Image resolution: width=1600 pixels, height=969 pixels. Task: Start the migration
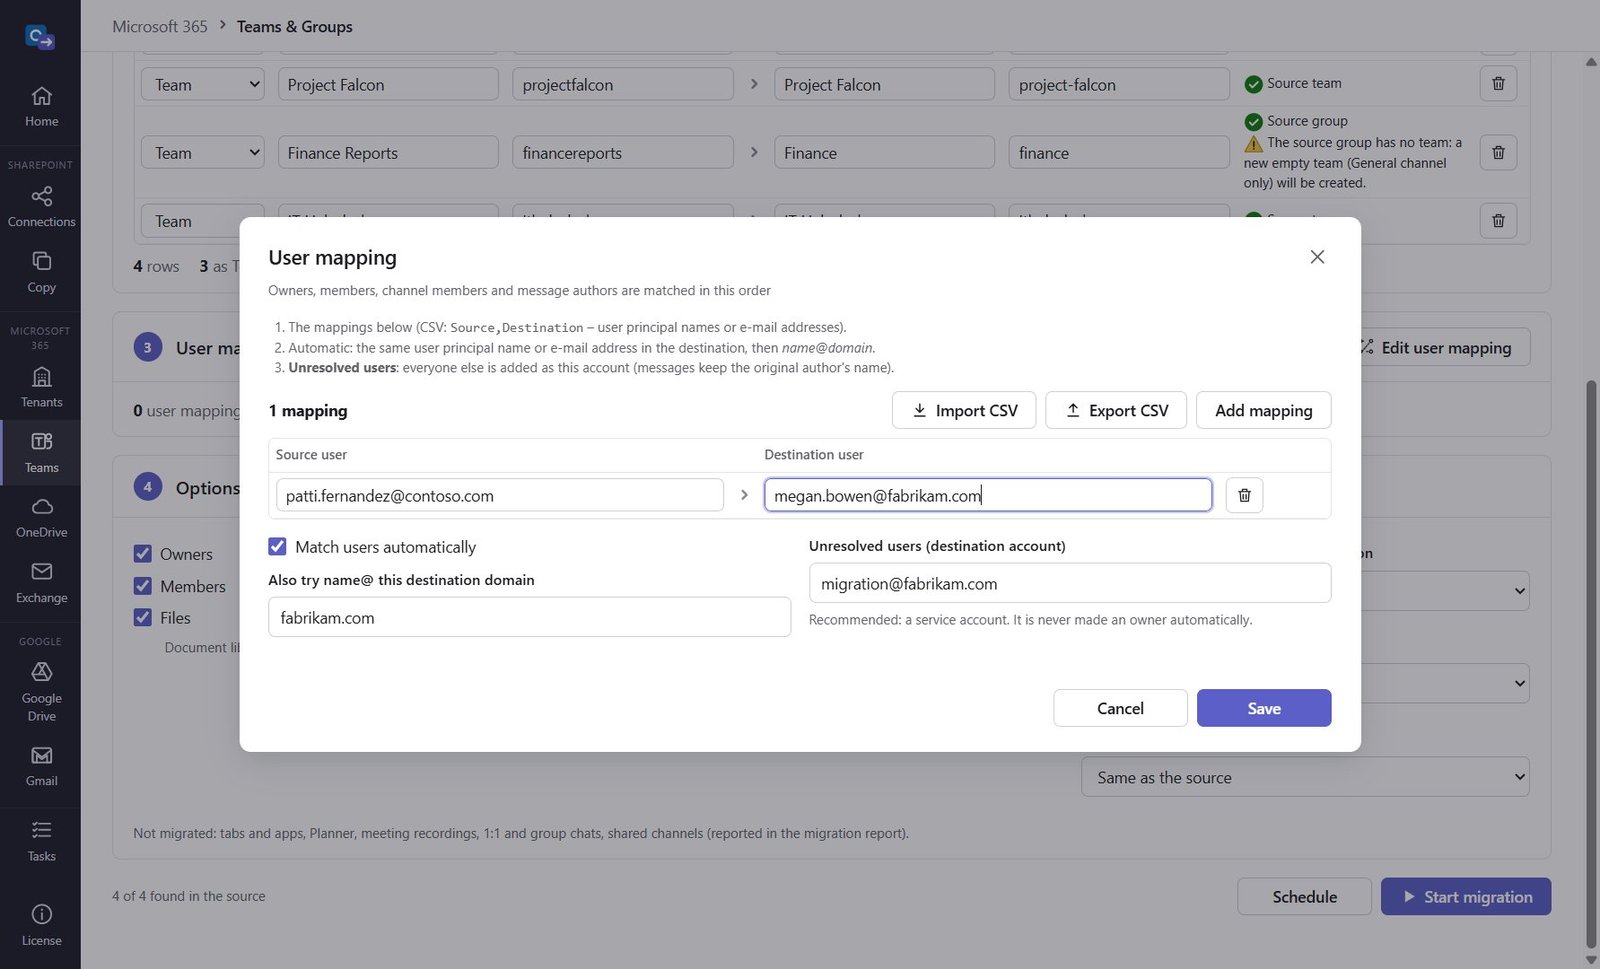click(1466, 897)
